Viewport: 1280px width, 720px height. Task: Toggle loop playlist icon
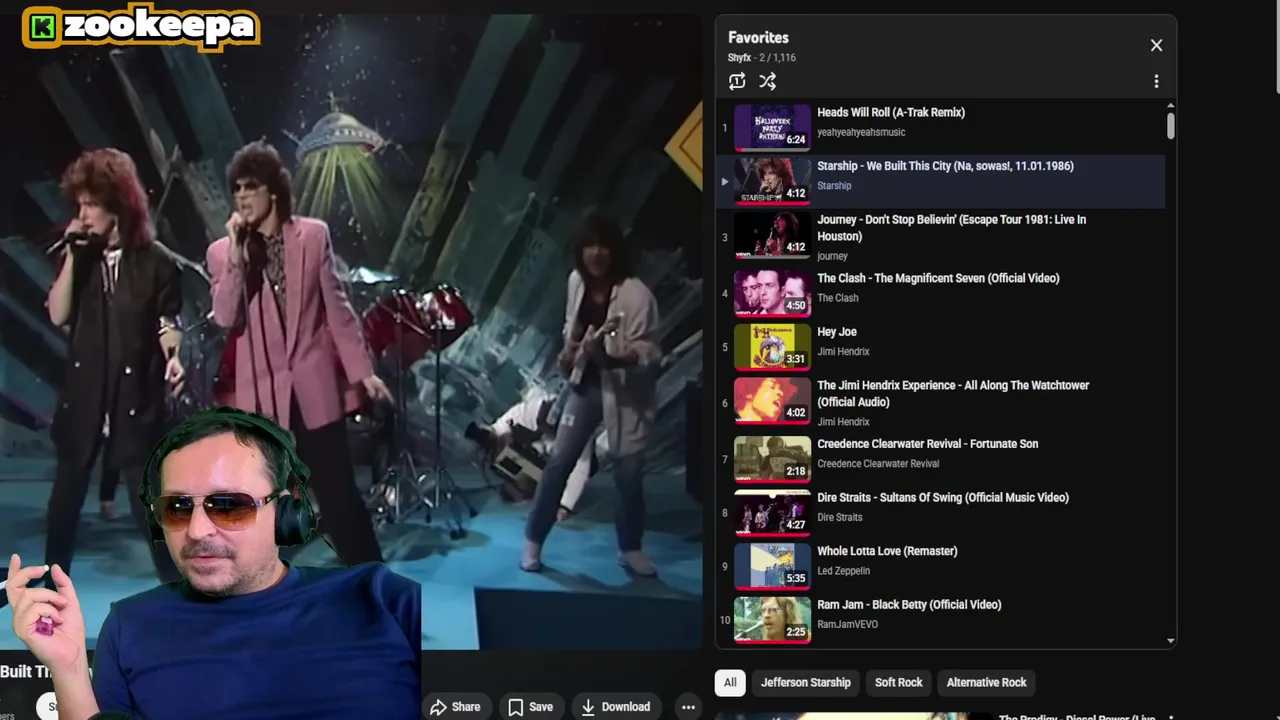tap(737, 81)
